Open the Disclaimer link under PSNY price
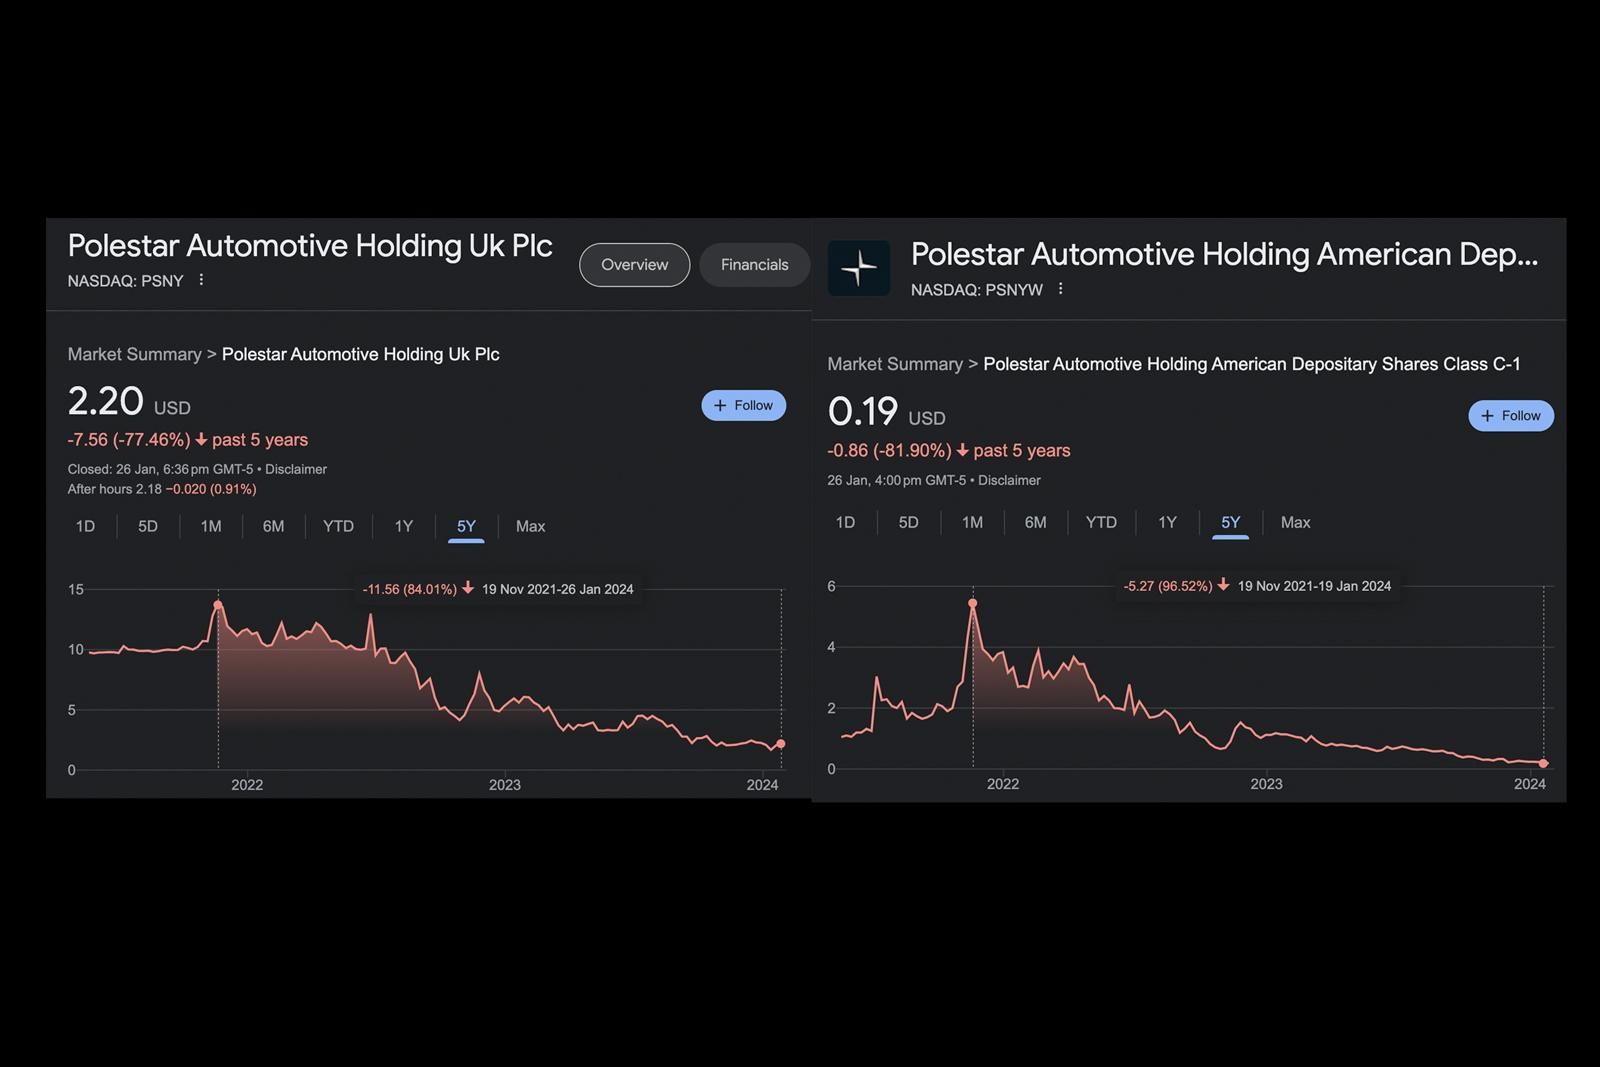The width and height of the screenshot is (1600, 1067). pyautogui.click(x=296, y=469)
